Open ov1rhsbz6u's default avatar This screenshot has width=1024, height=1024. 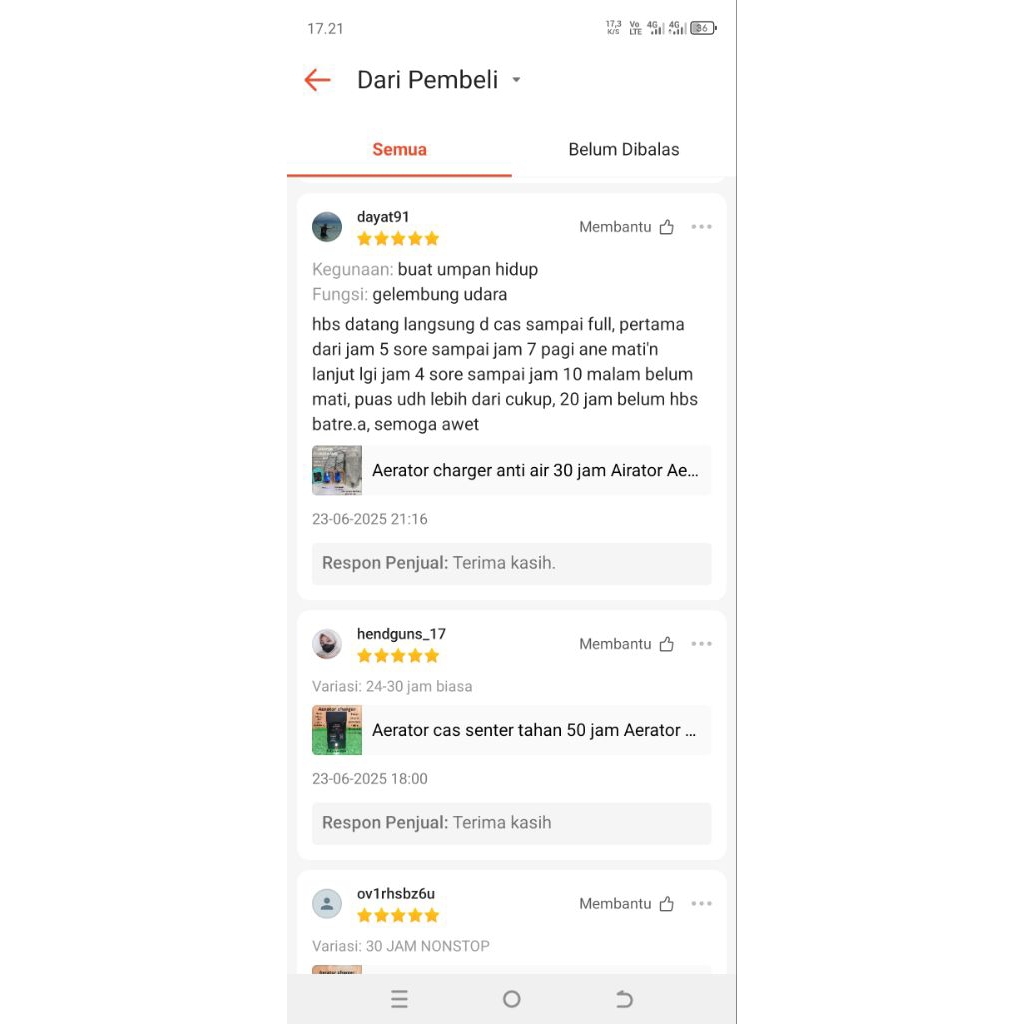click(327, 904)
